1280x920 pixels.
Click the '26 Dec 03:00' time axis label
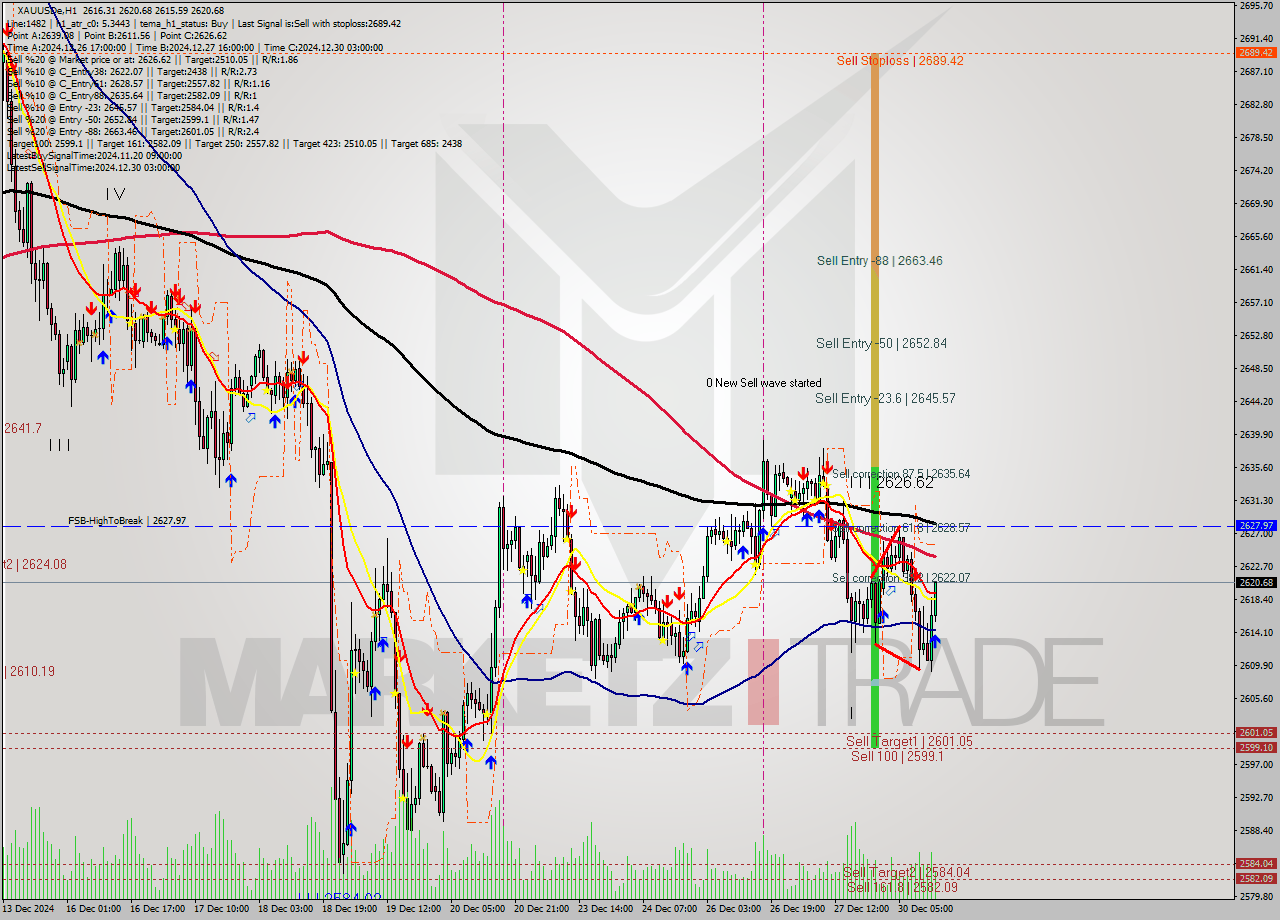[x=733, y=909]
